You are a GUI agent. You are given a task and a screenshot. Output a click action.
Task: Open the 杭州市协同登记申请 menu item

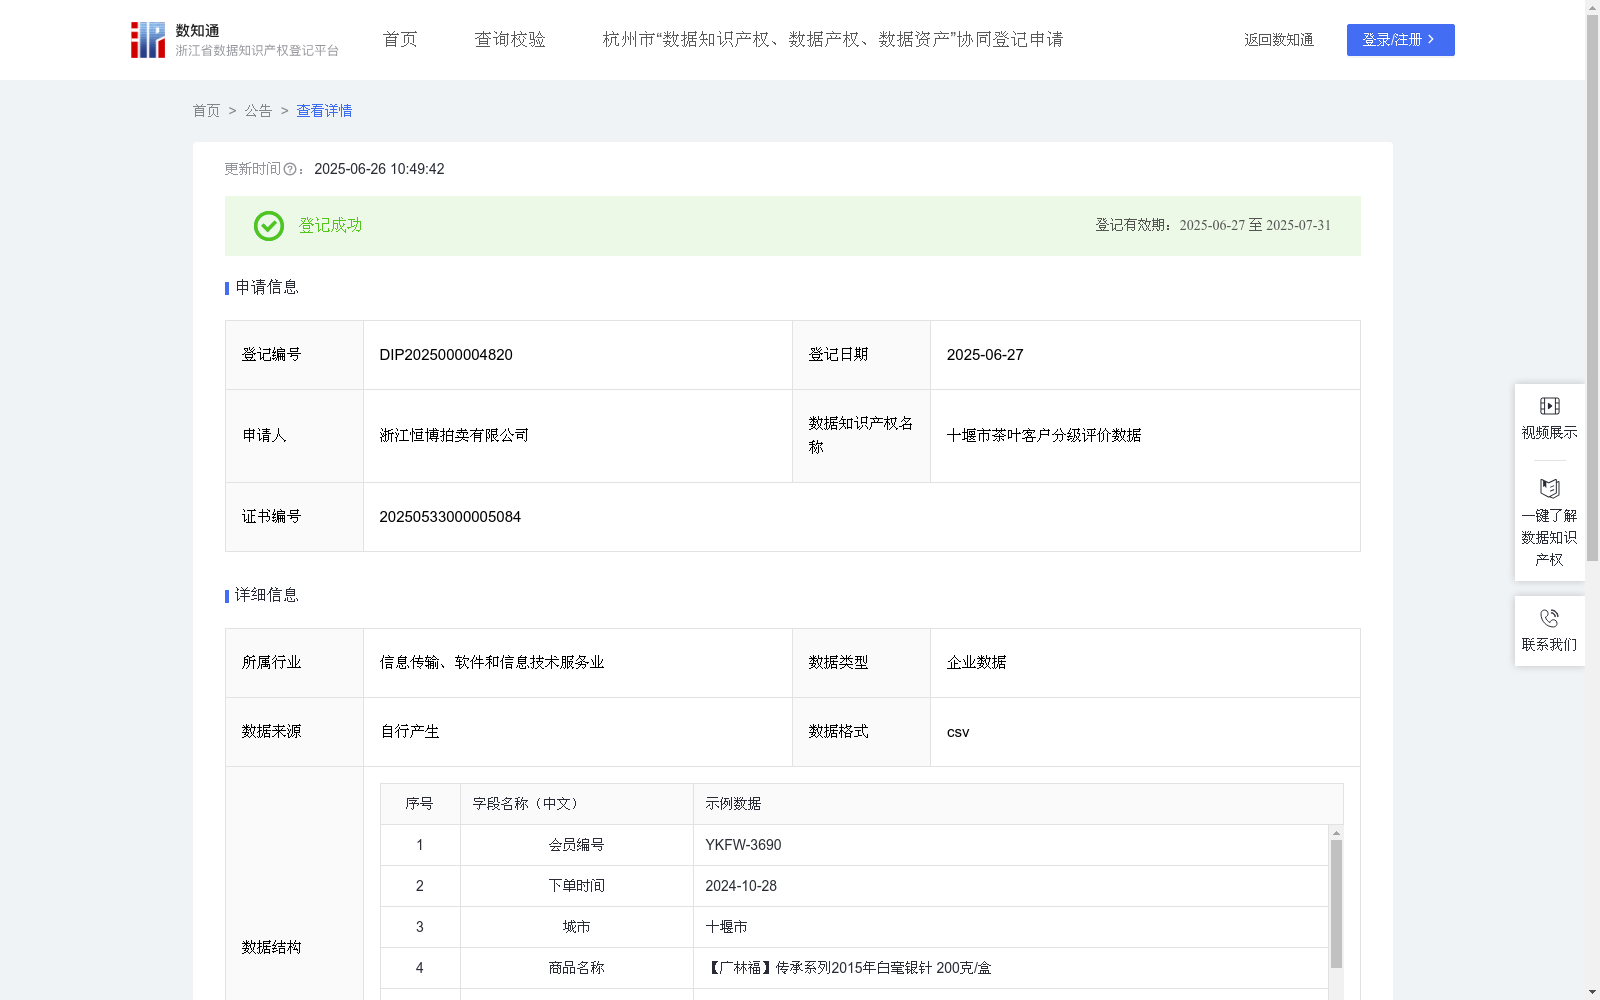833,40
